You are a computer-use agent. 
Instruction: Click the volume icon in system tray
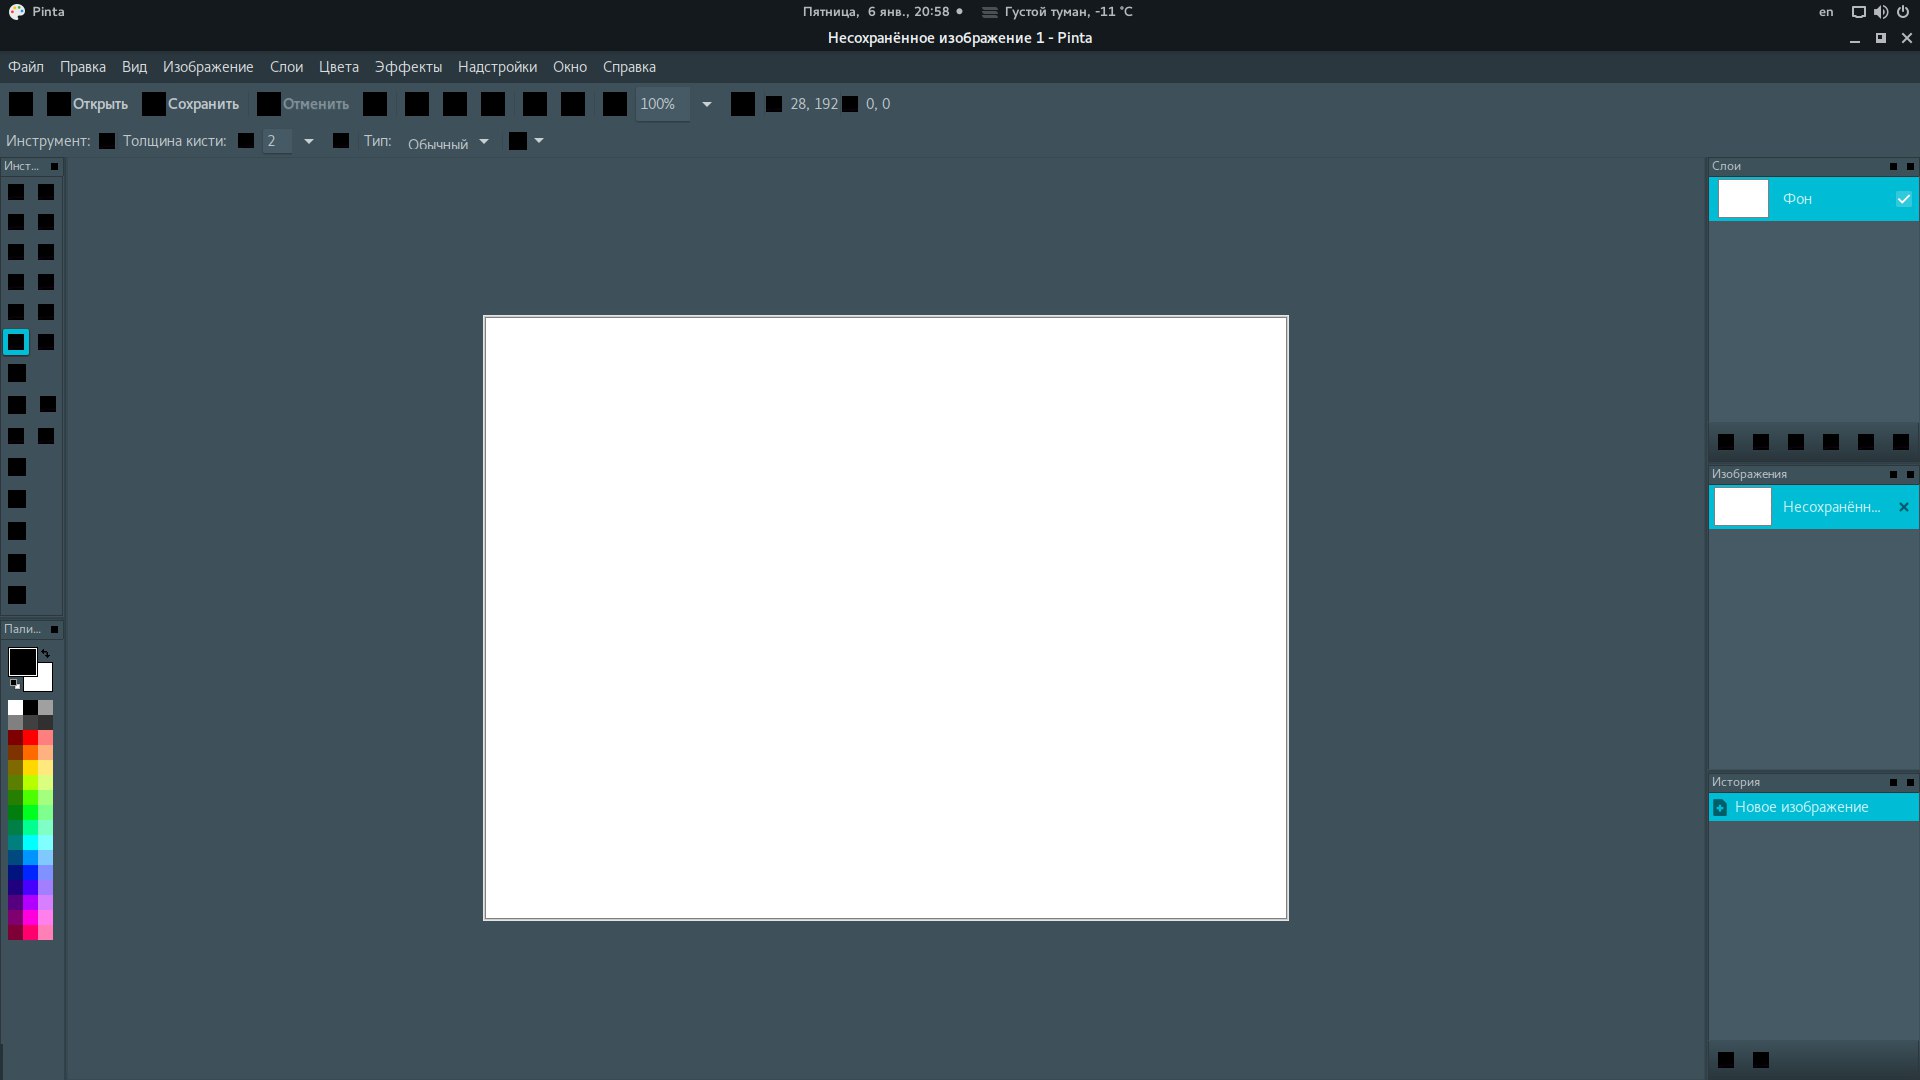[1881, 12]
